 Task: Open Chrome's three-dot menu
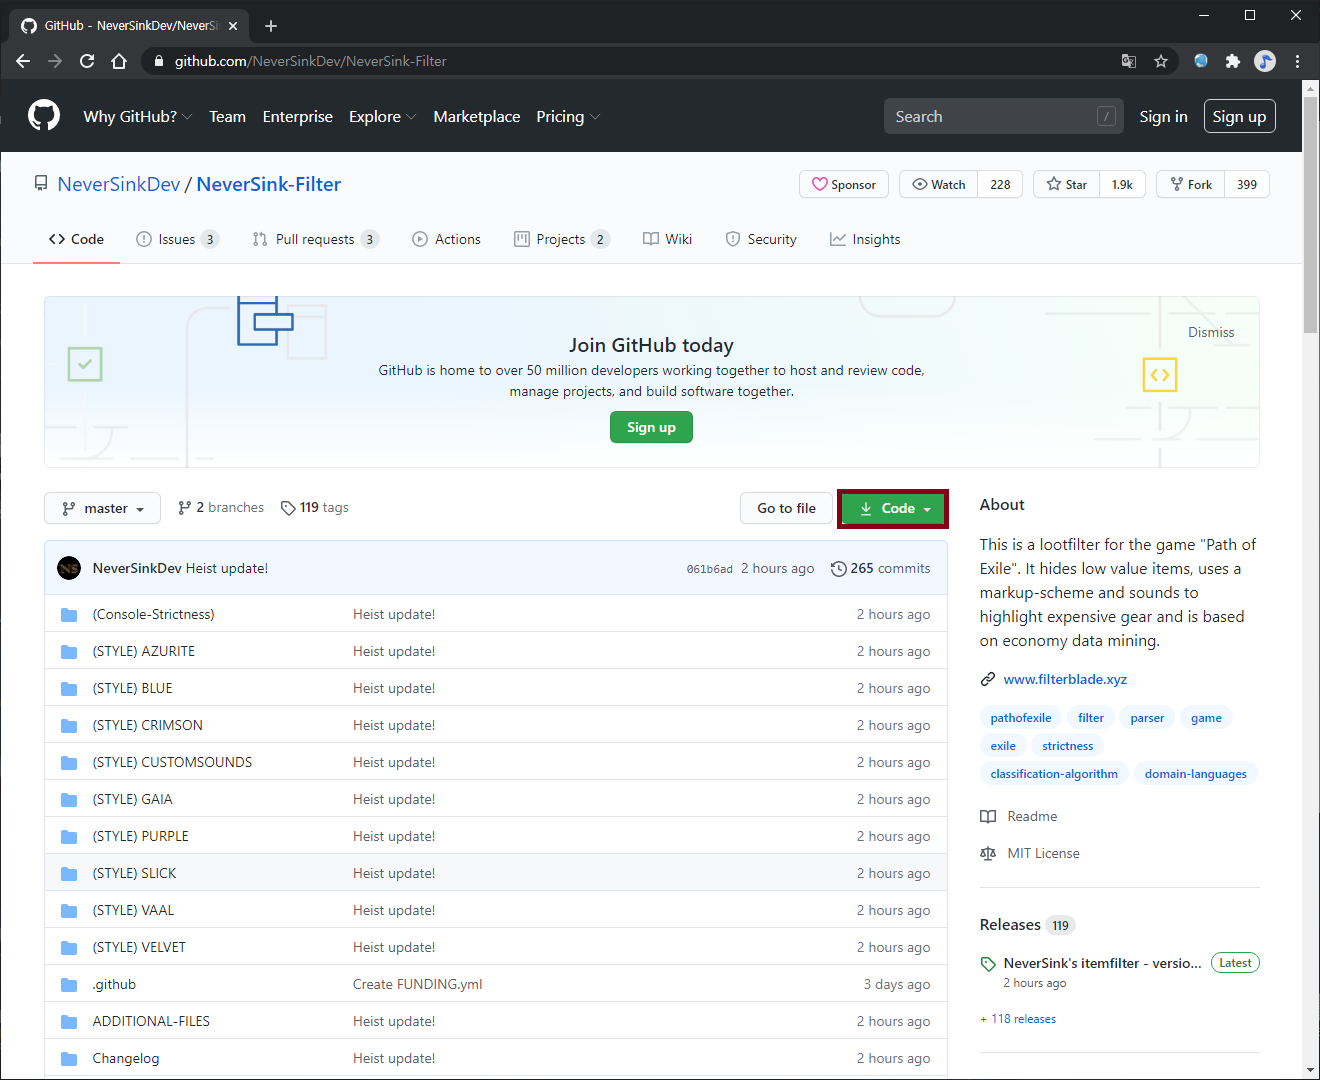(x=1297, y=61)
